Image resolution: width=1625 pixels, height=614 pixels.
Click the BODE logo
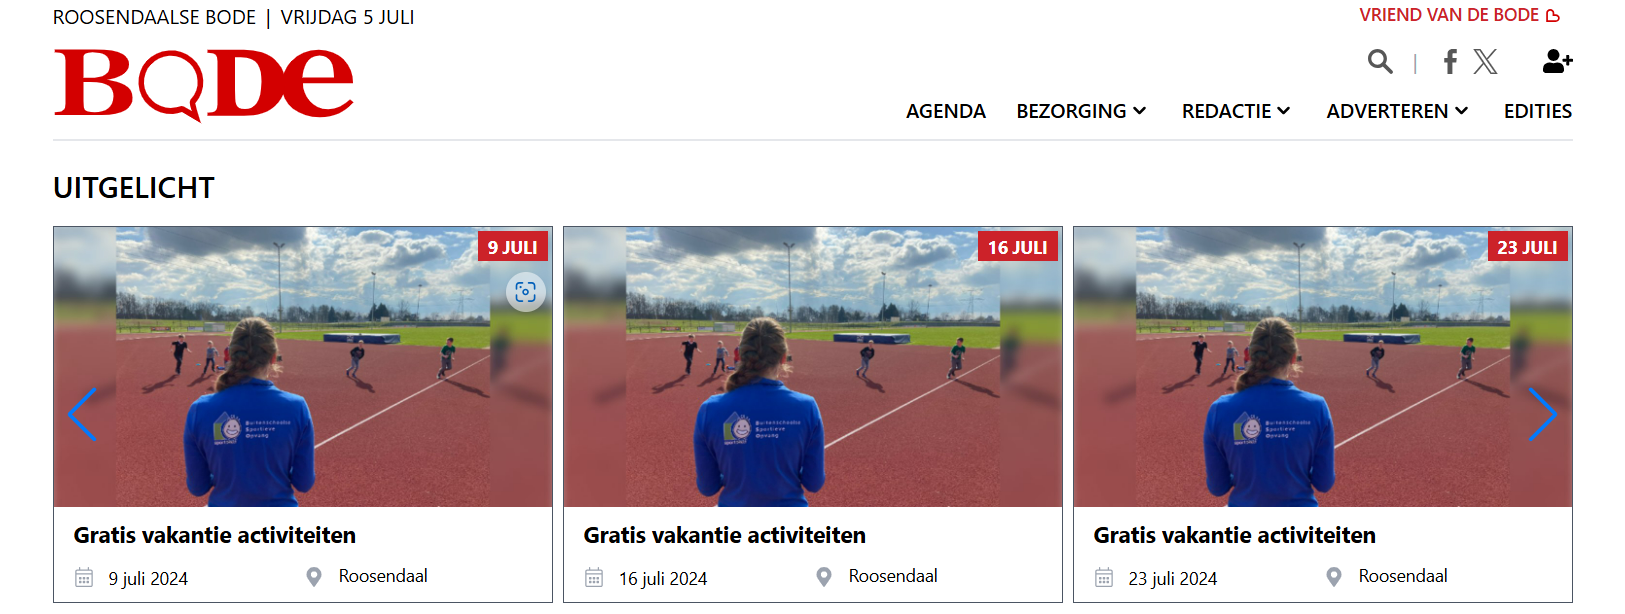203,85
